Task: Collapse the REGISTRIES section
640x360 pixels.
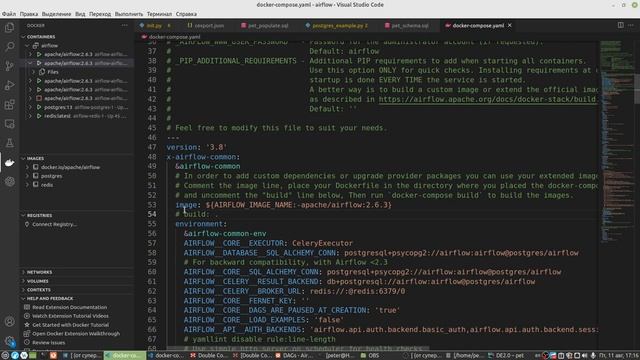Action: (x=23, y=215)
